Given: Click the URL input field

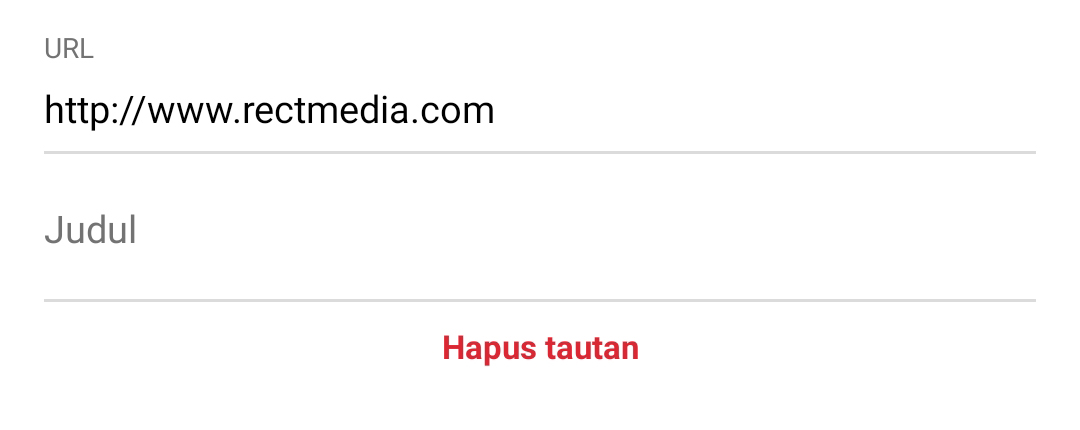Looking at the screenshot, I should pyautogui.click(x=539, y=112).
